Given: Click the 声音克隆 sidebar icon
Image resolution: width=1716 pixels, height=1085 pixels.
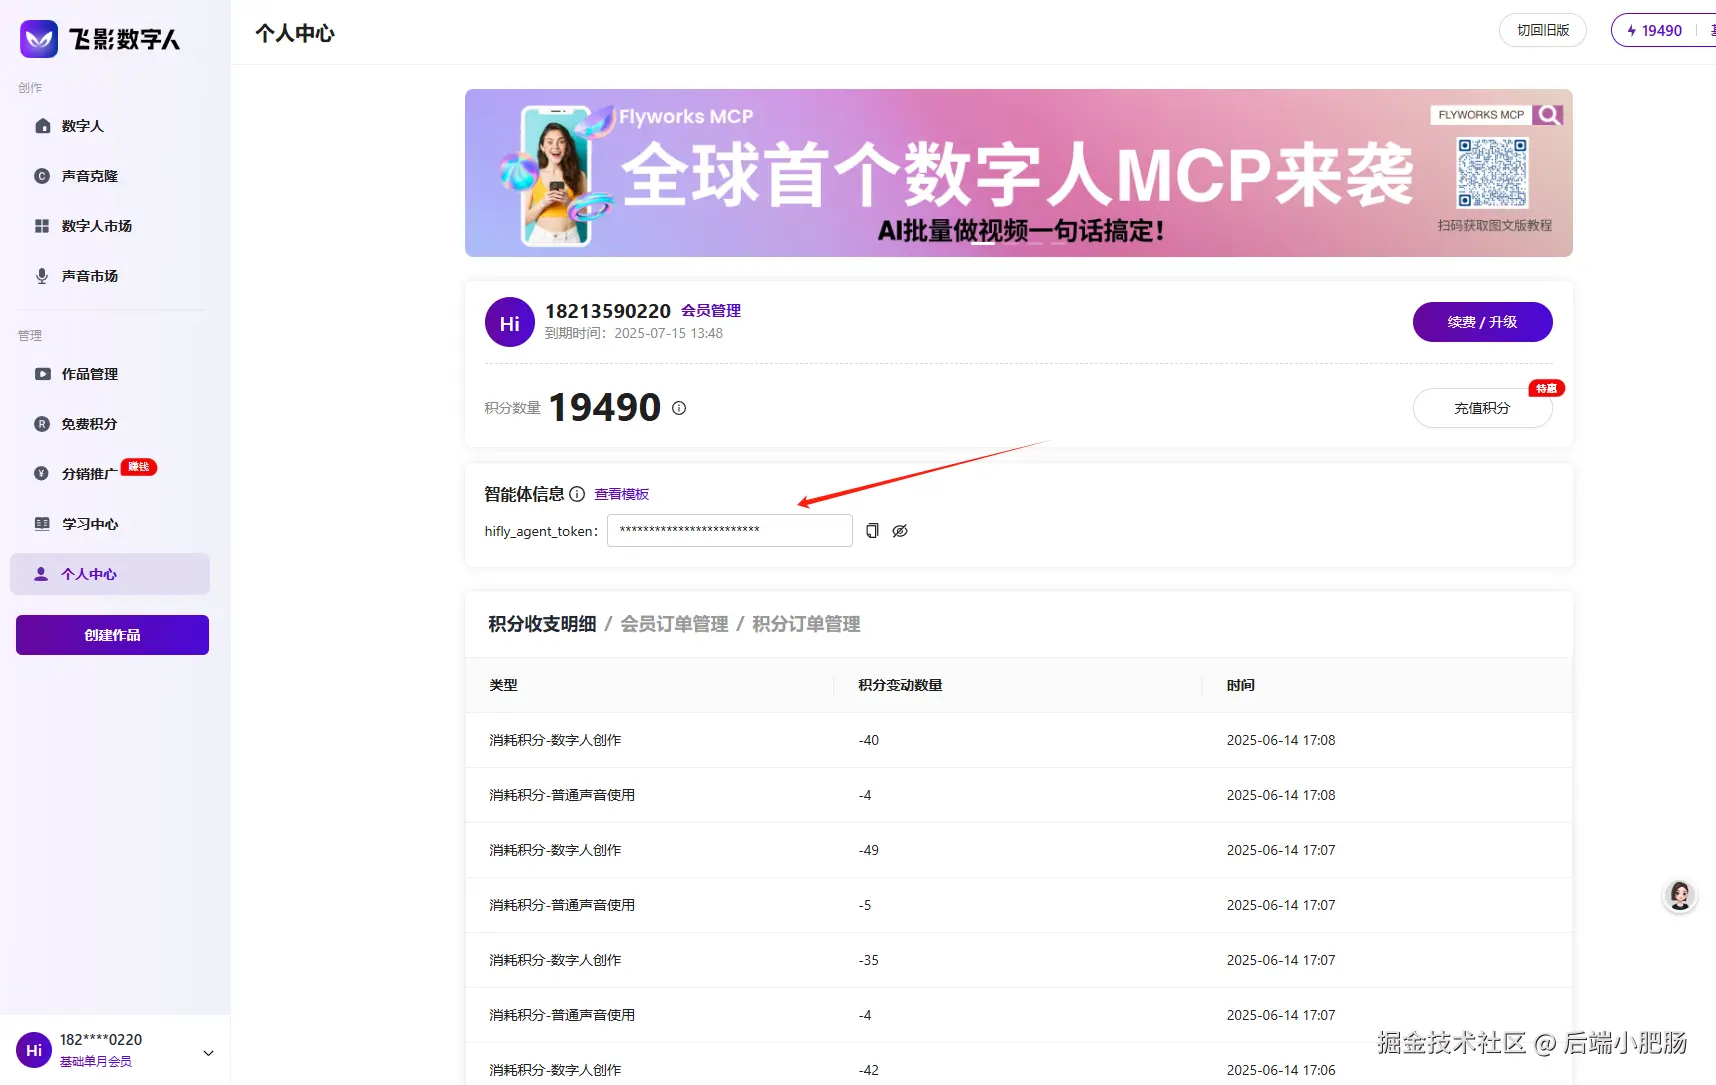Looking at the screenshot, I should (42, 176).
